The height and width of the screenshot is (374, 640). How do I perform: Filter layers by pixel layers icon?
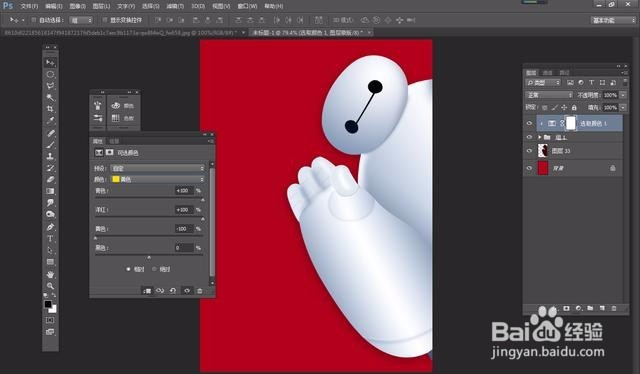tap(570, 82)
